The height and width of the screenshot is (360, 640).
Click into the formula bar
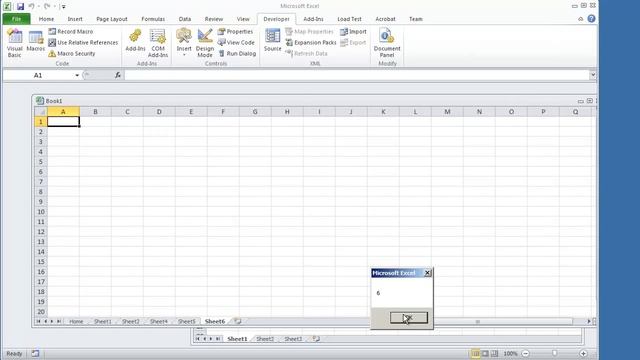click(x=357, y=75)
